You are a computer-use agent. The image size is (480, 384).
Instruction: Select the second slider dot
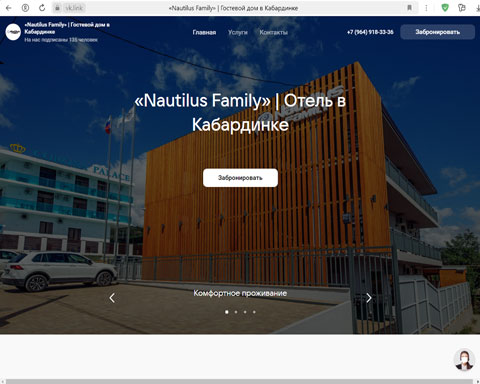(236, 312)
